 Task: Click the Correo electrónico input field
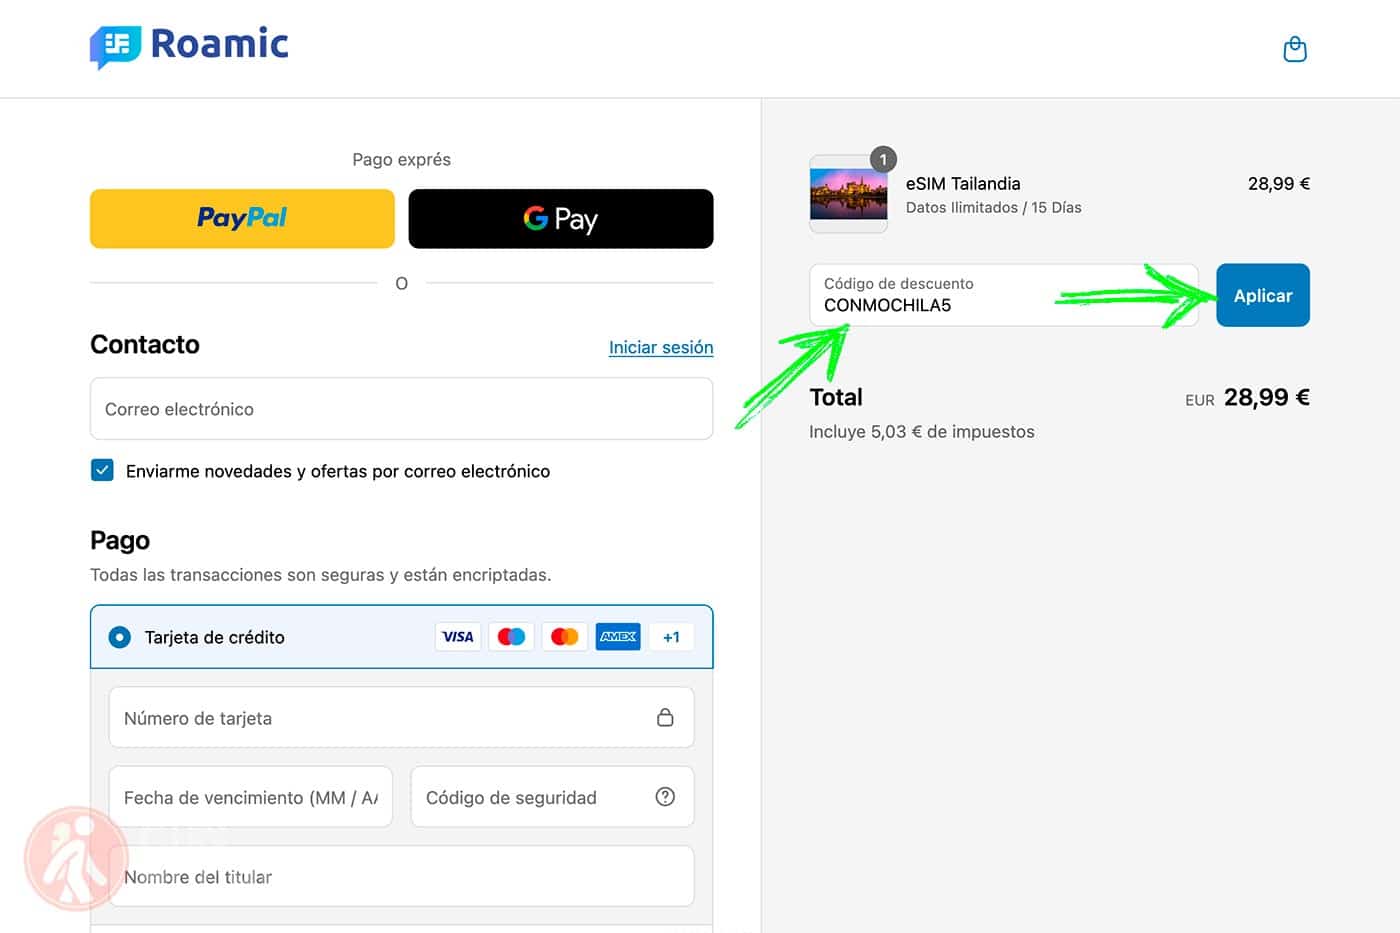pyautogui.click(x=401, y=408)
